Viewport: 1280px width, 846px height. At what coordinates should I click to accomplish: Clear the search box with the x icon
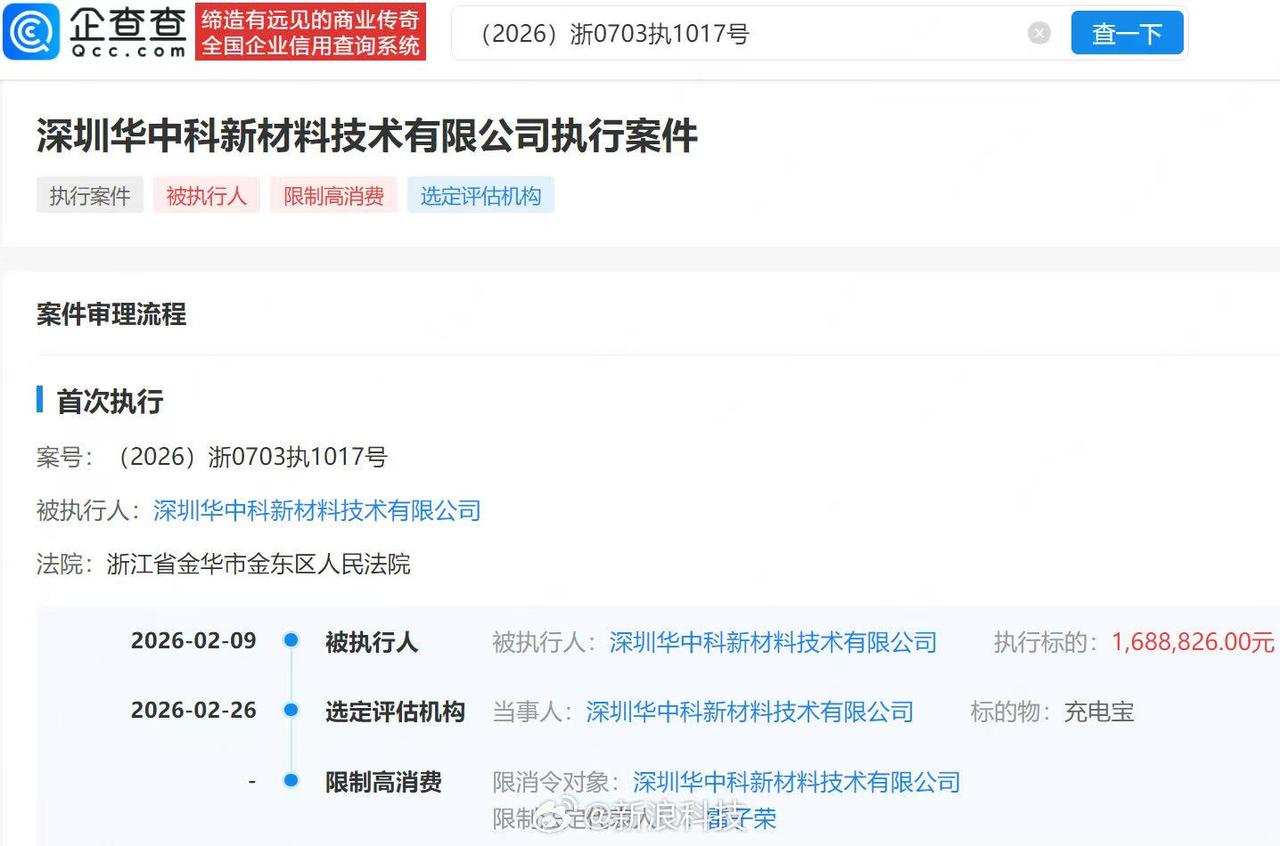coord(1039,32)
